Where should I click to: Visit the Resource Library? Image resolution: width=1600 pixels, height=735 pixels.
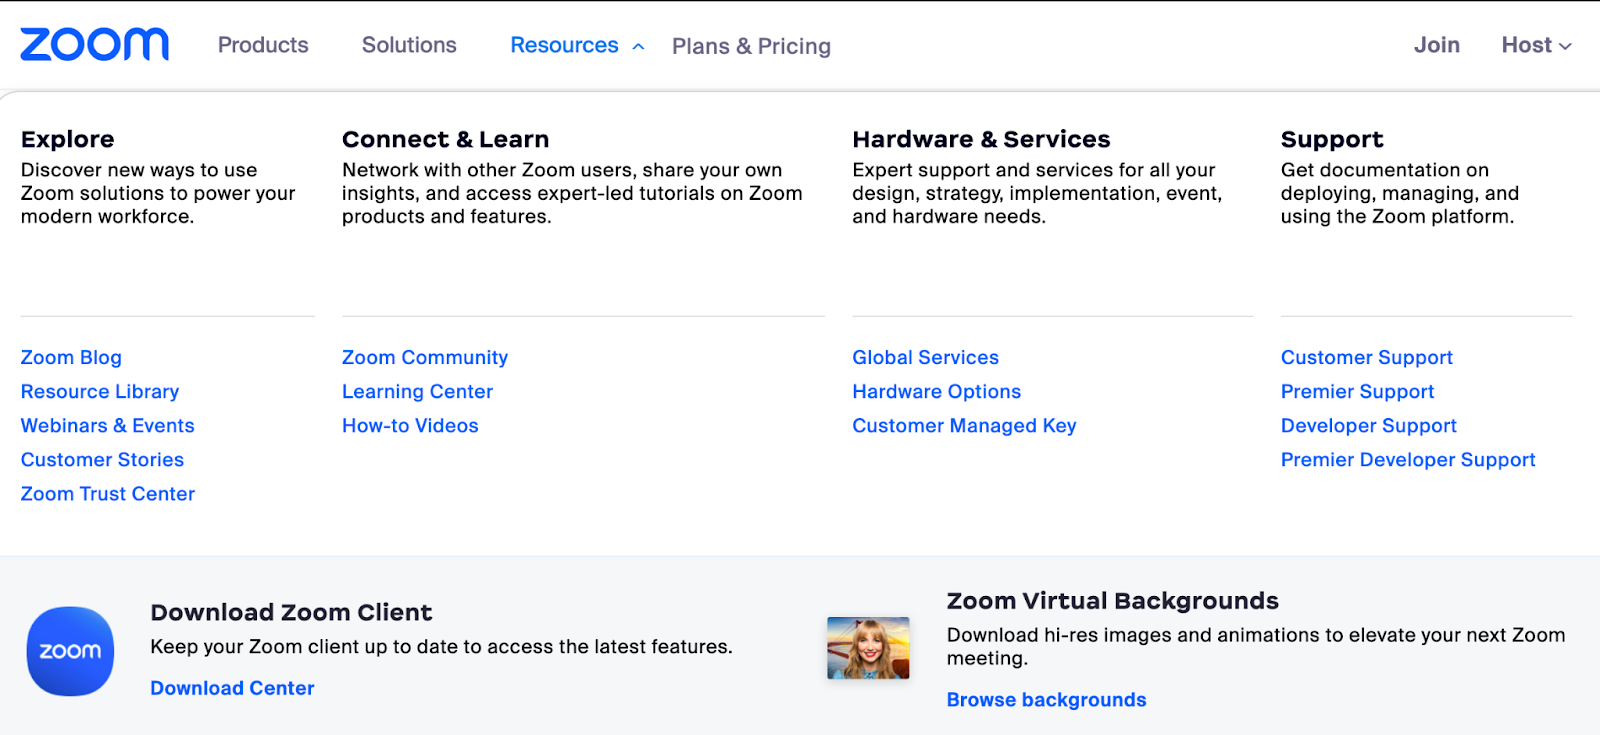[x=100, y=391]
